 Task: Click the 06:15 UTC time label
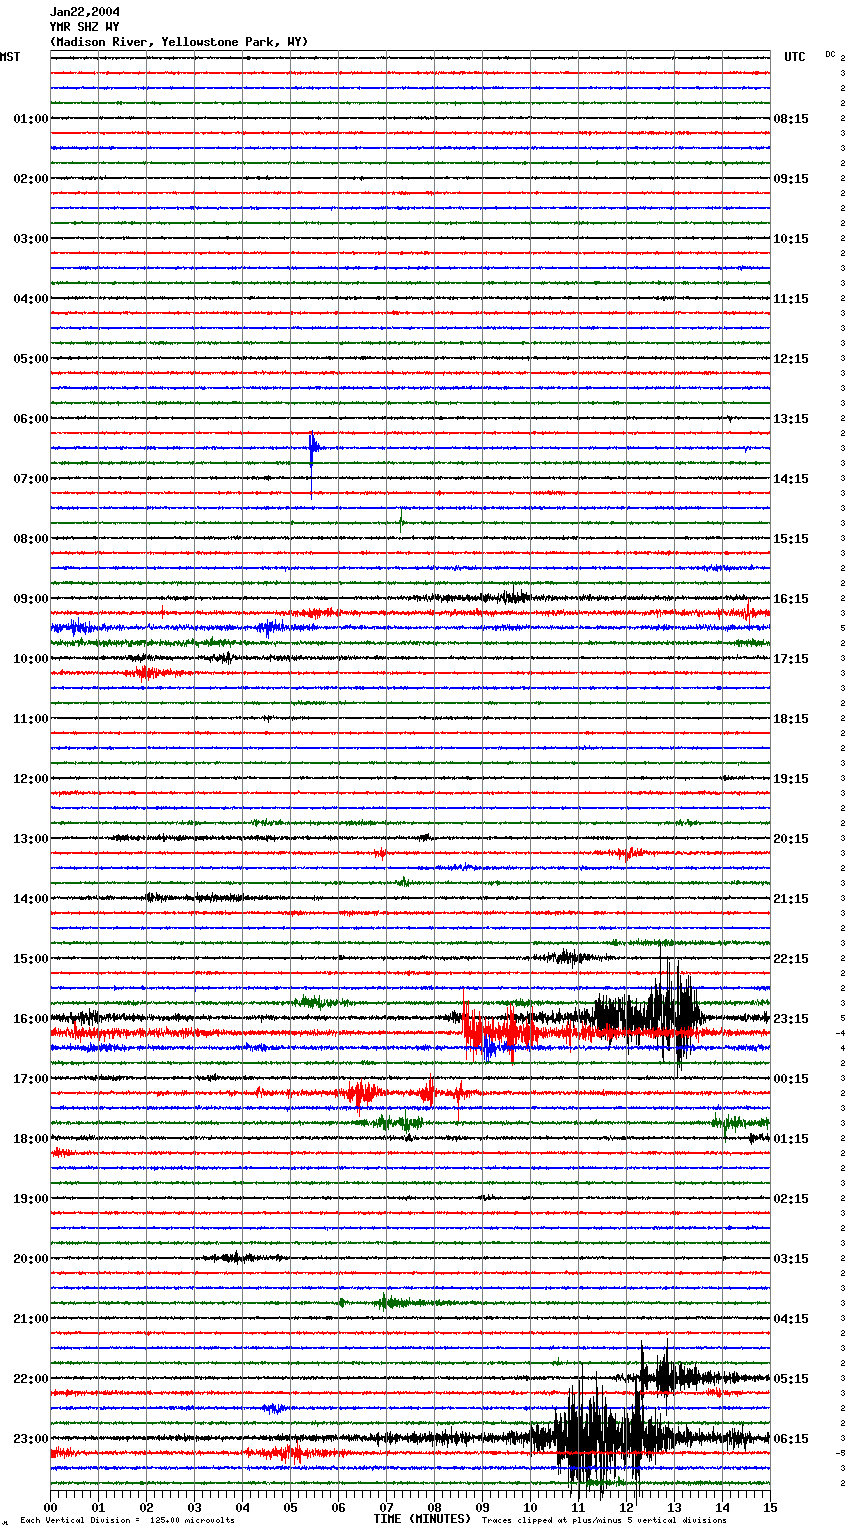791,1439
